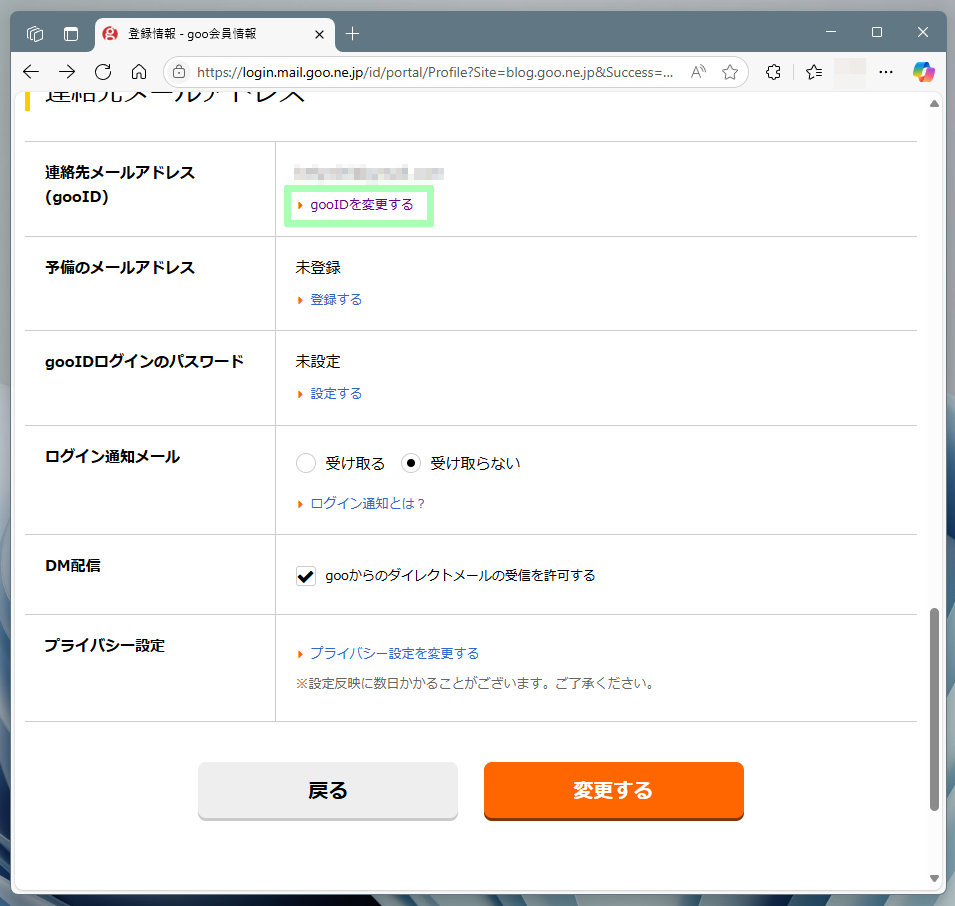Click the address bar URL field
This screenshot has height=906, width=955.
[435, 72]
